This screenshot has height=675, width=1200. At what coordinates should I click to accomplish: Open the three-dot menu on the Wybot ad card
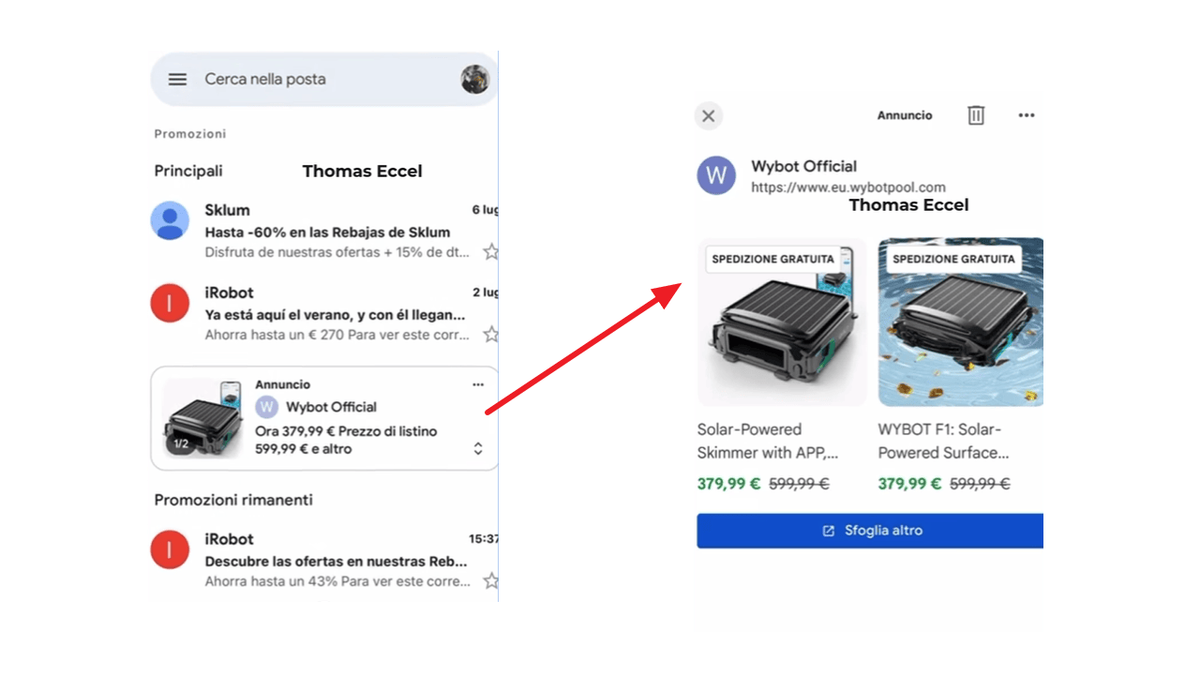click(x=478, y=384)
